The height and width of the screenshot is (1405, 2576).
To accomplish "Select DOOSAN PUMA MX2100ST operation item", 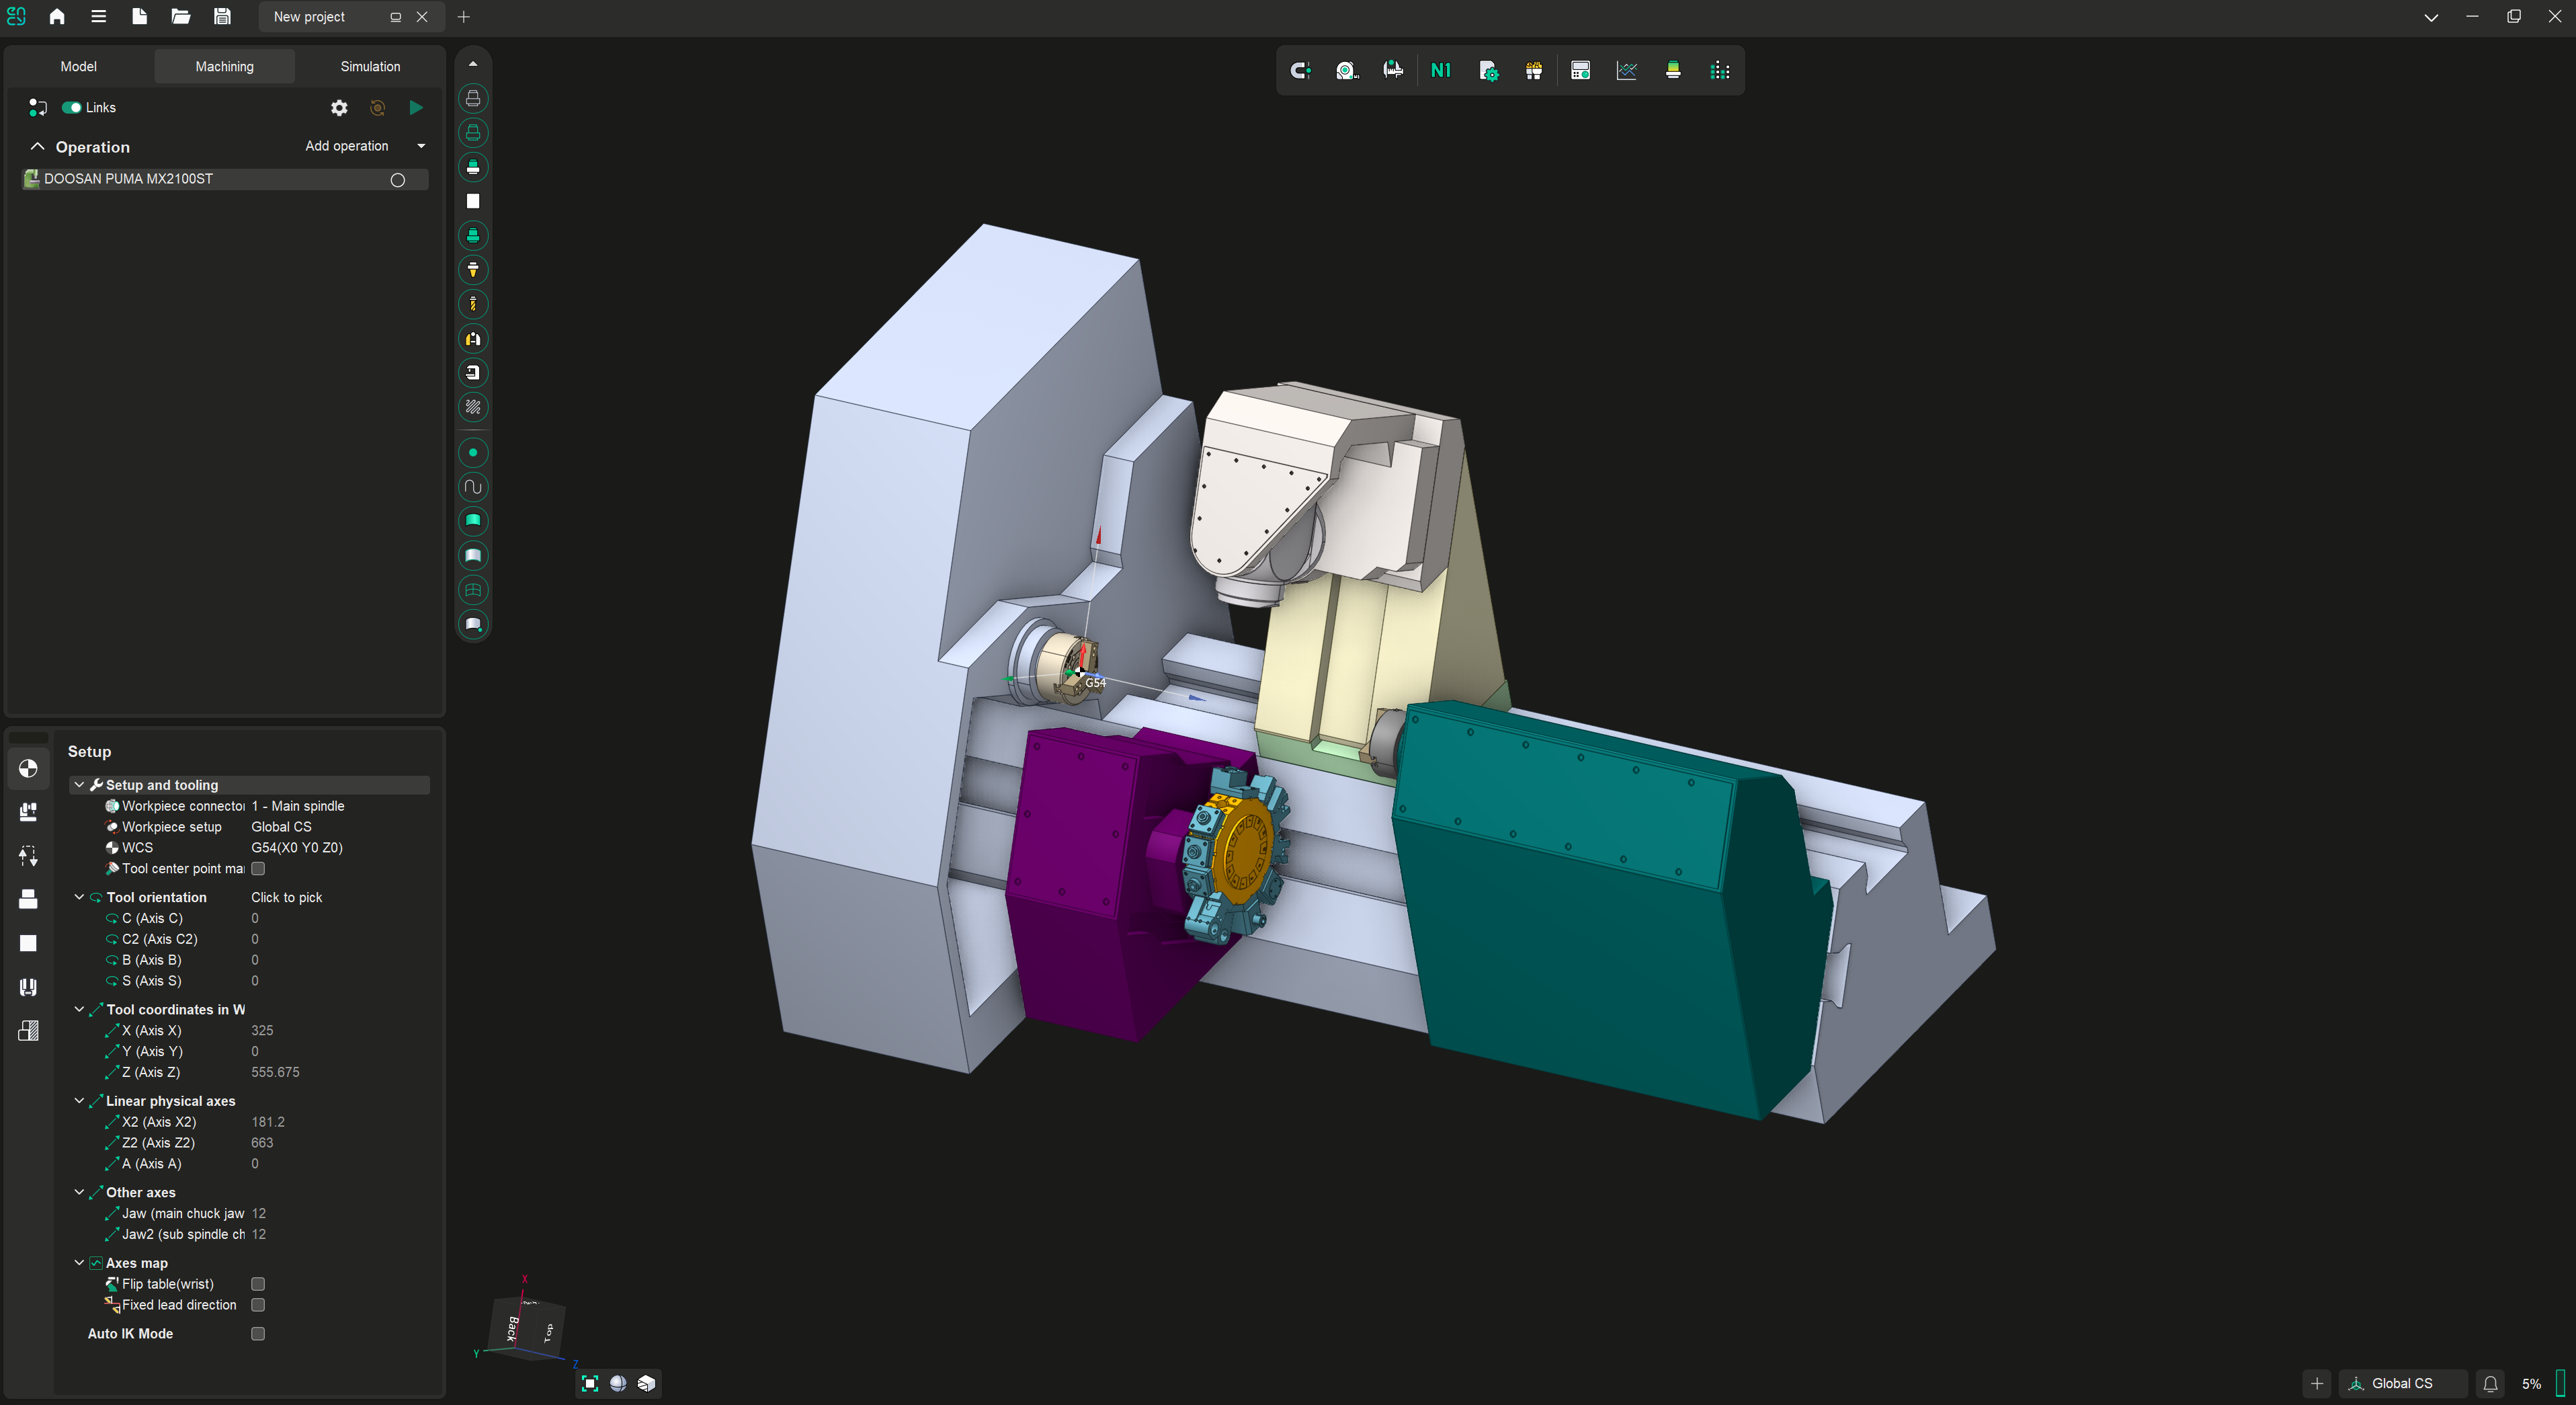I will point(128,179).
